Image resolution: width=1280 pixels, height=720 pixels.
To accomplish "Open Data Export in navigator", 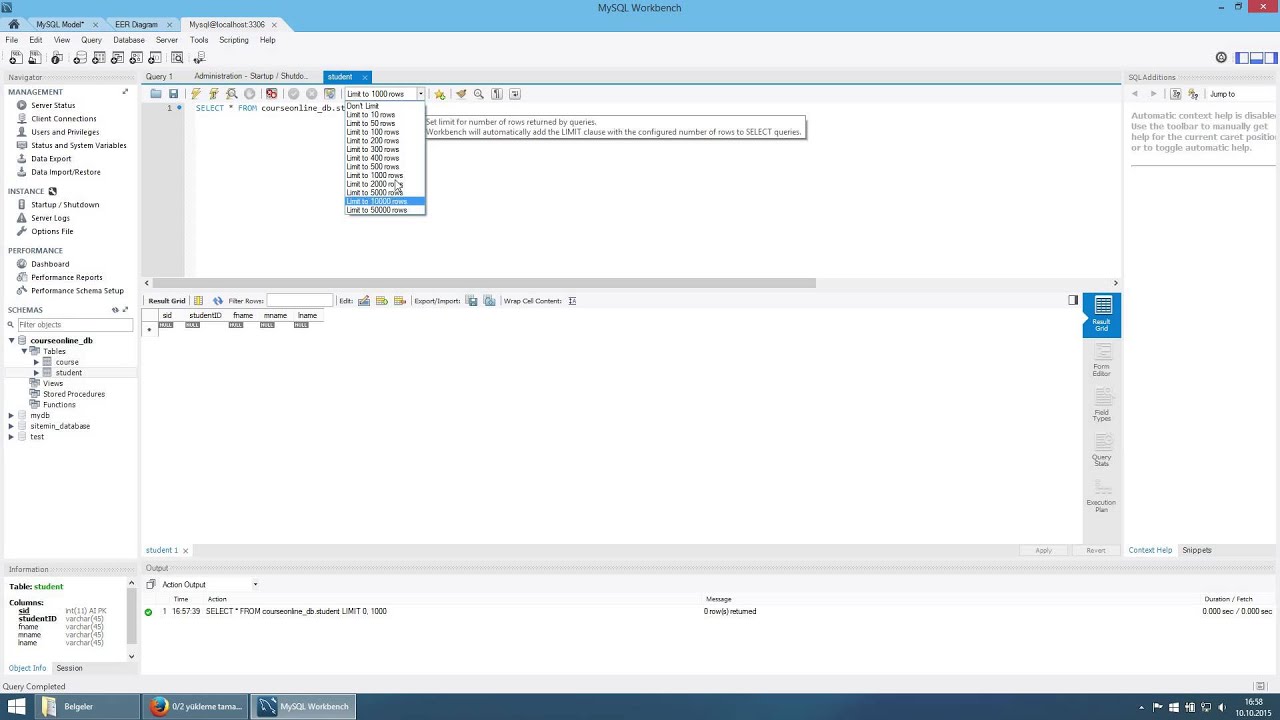I will (51, 158).
